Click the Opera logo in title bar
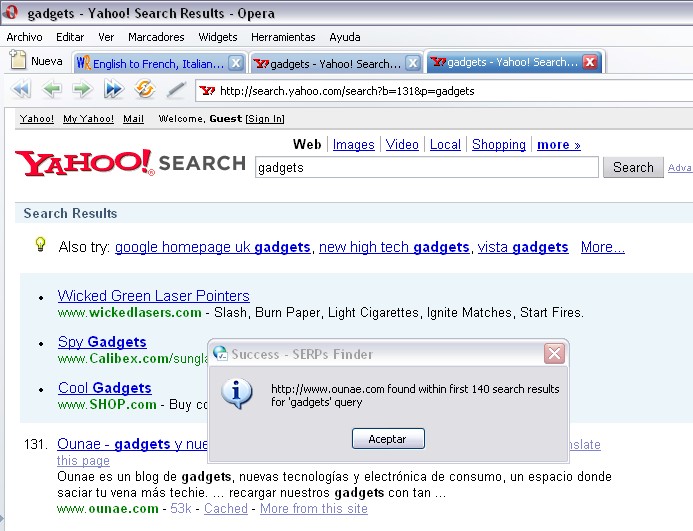The height and width of the screenshot is (531, 693). pos(11,11)
